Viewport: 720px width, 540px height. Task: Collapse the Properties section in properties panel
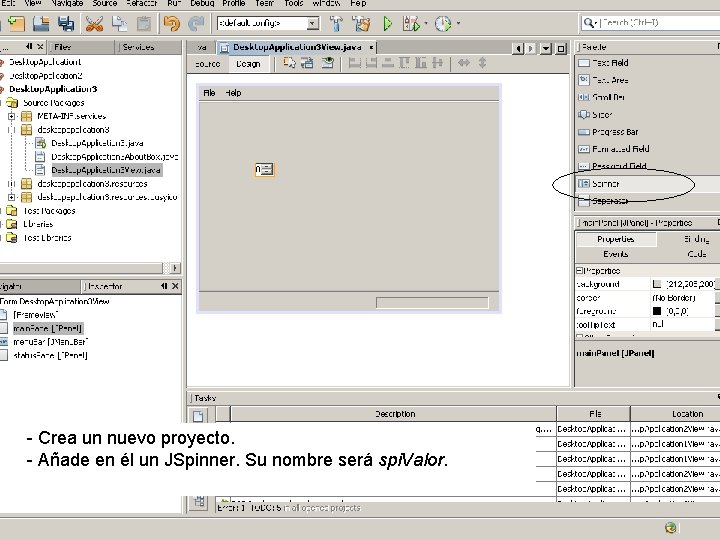click(579, 270)
